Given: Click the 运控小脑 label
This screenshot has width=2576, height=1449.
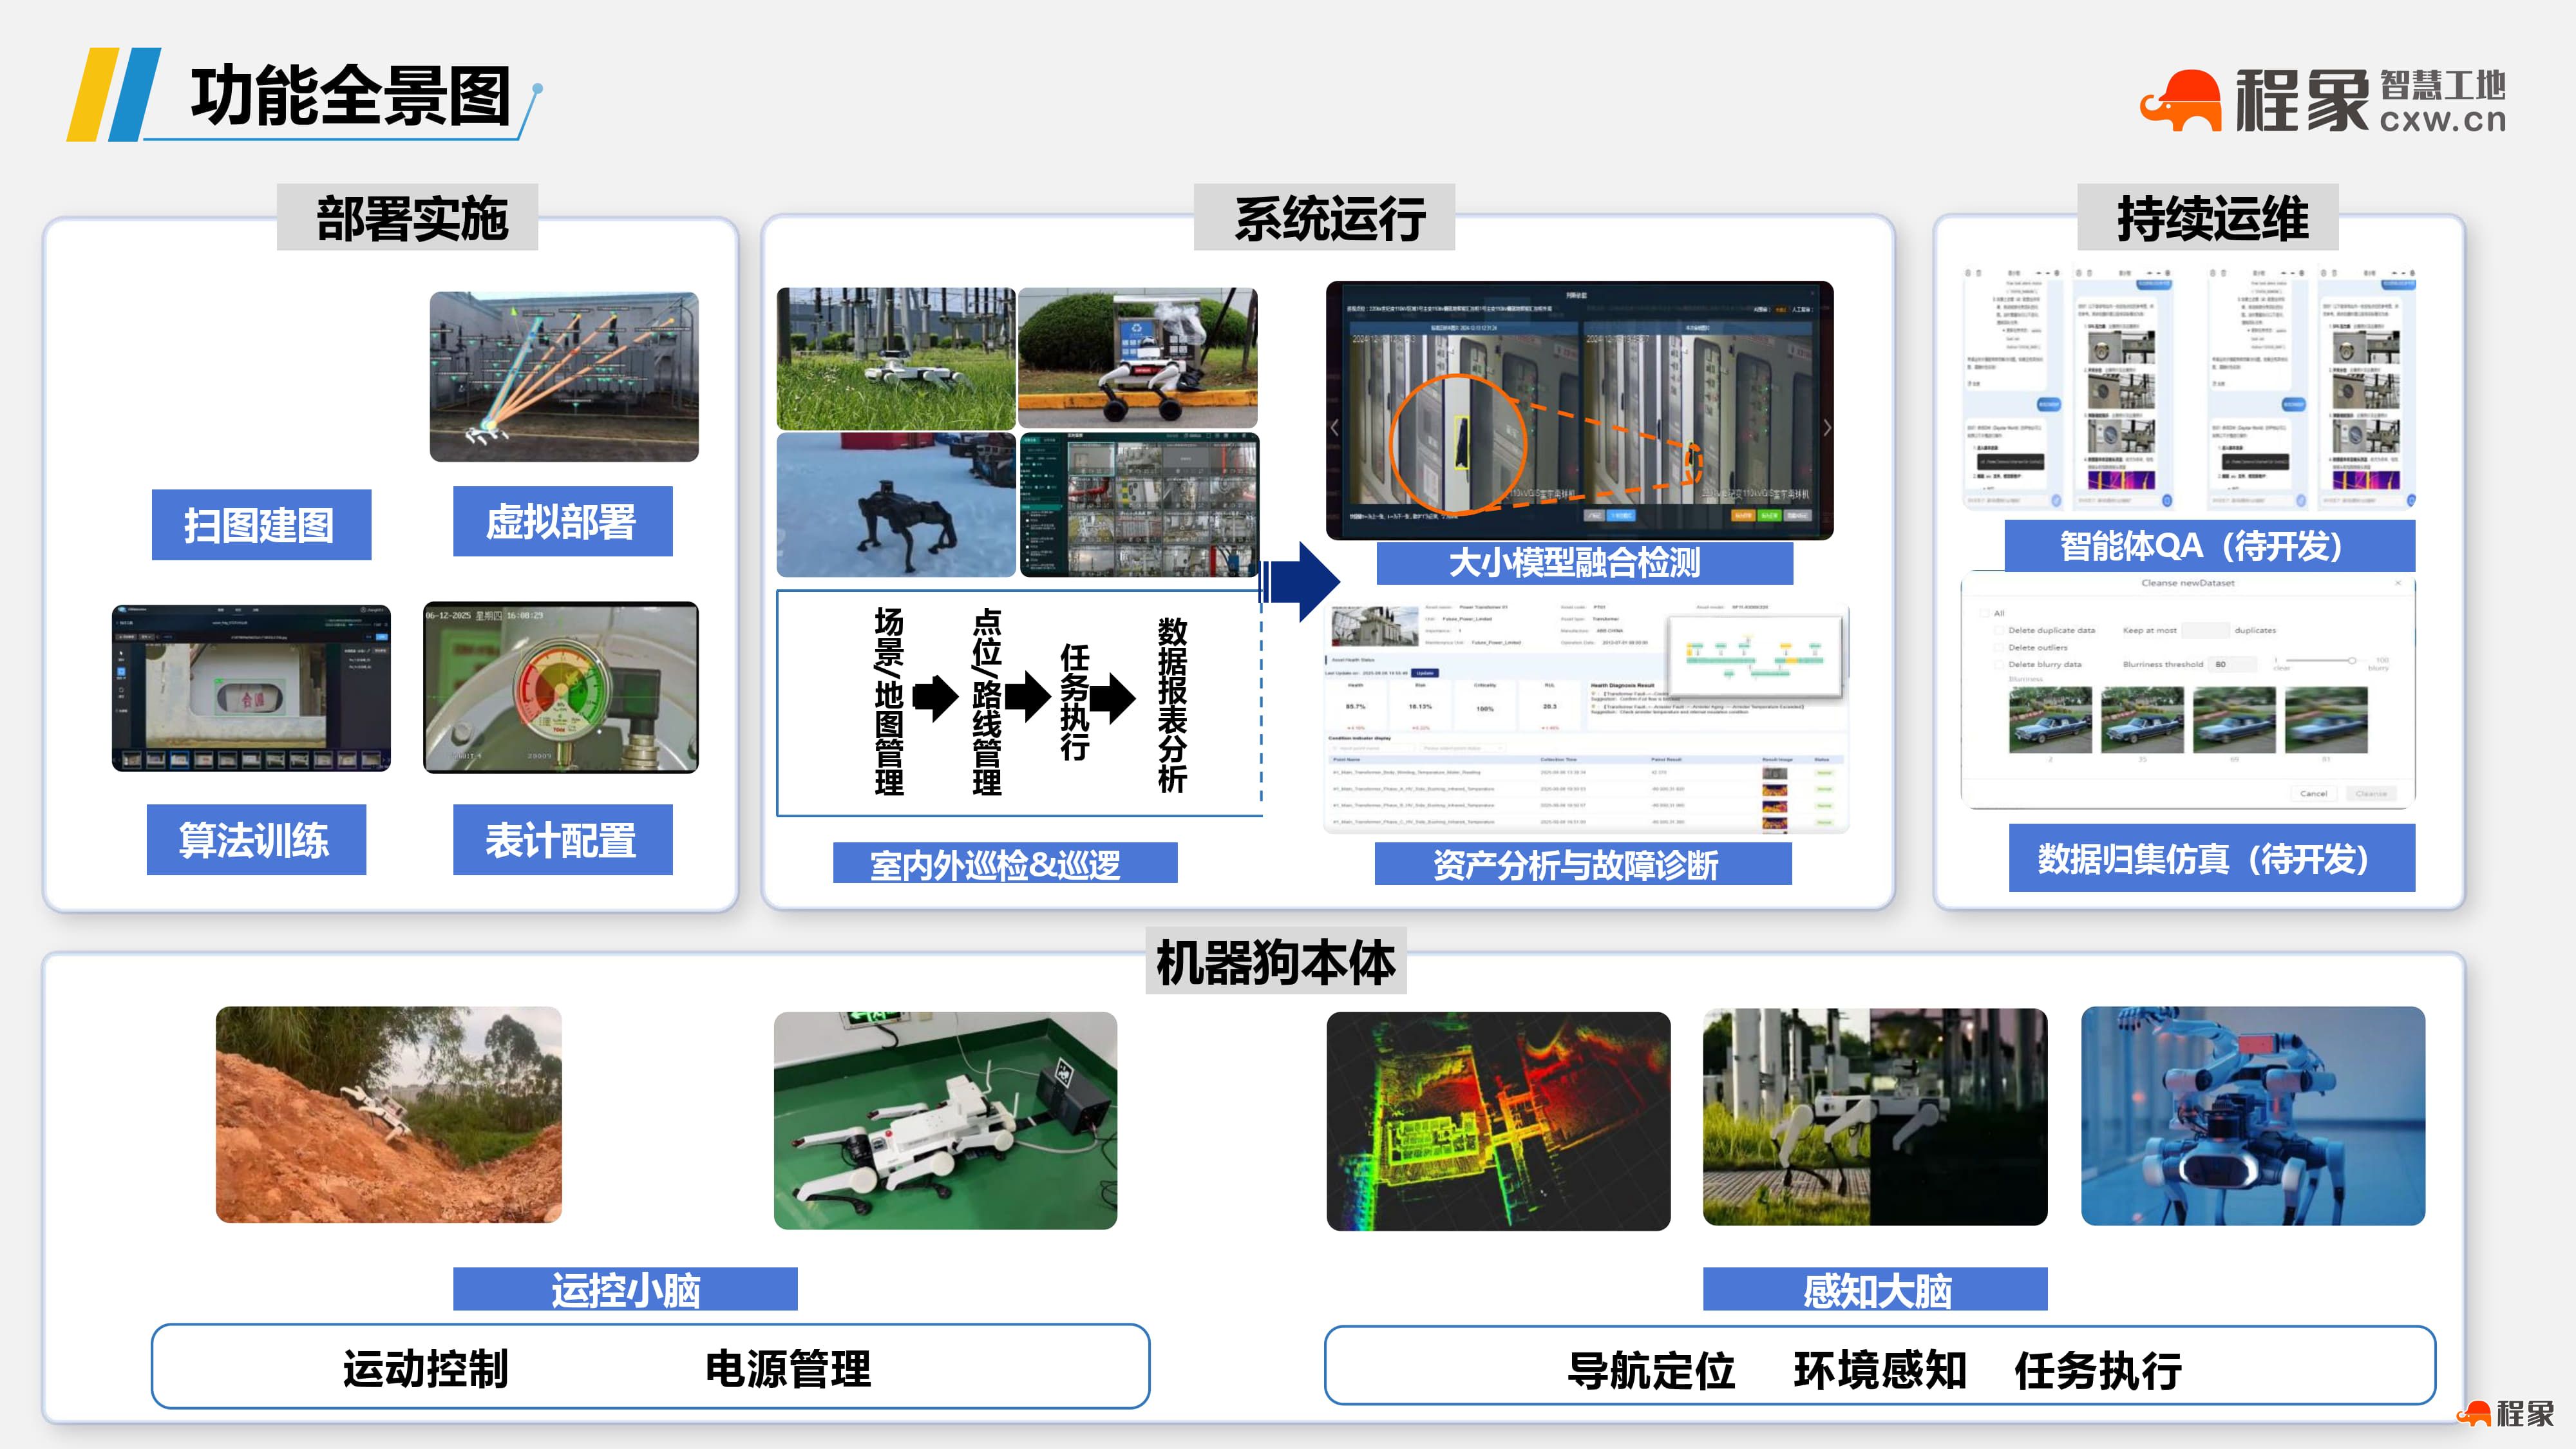Looking at the screenshot, I should [625, 1289].
